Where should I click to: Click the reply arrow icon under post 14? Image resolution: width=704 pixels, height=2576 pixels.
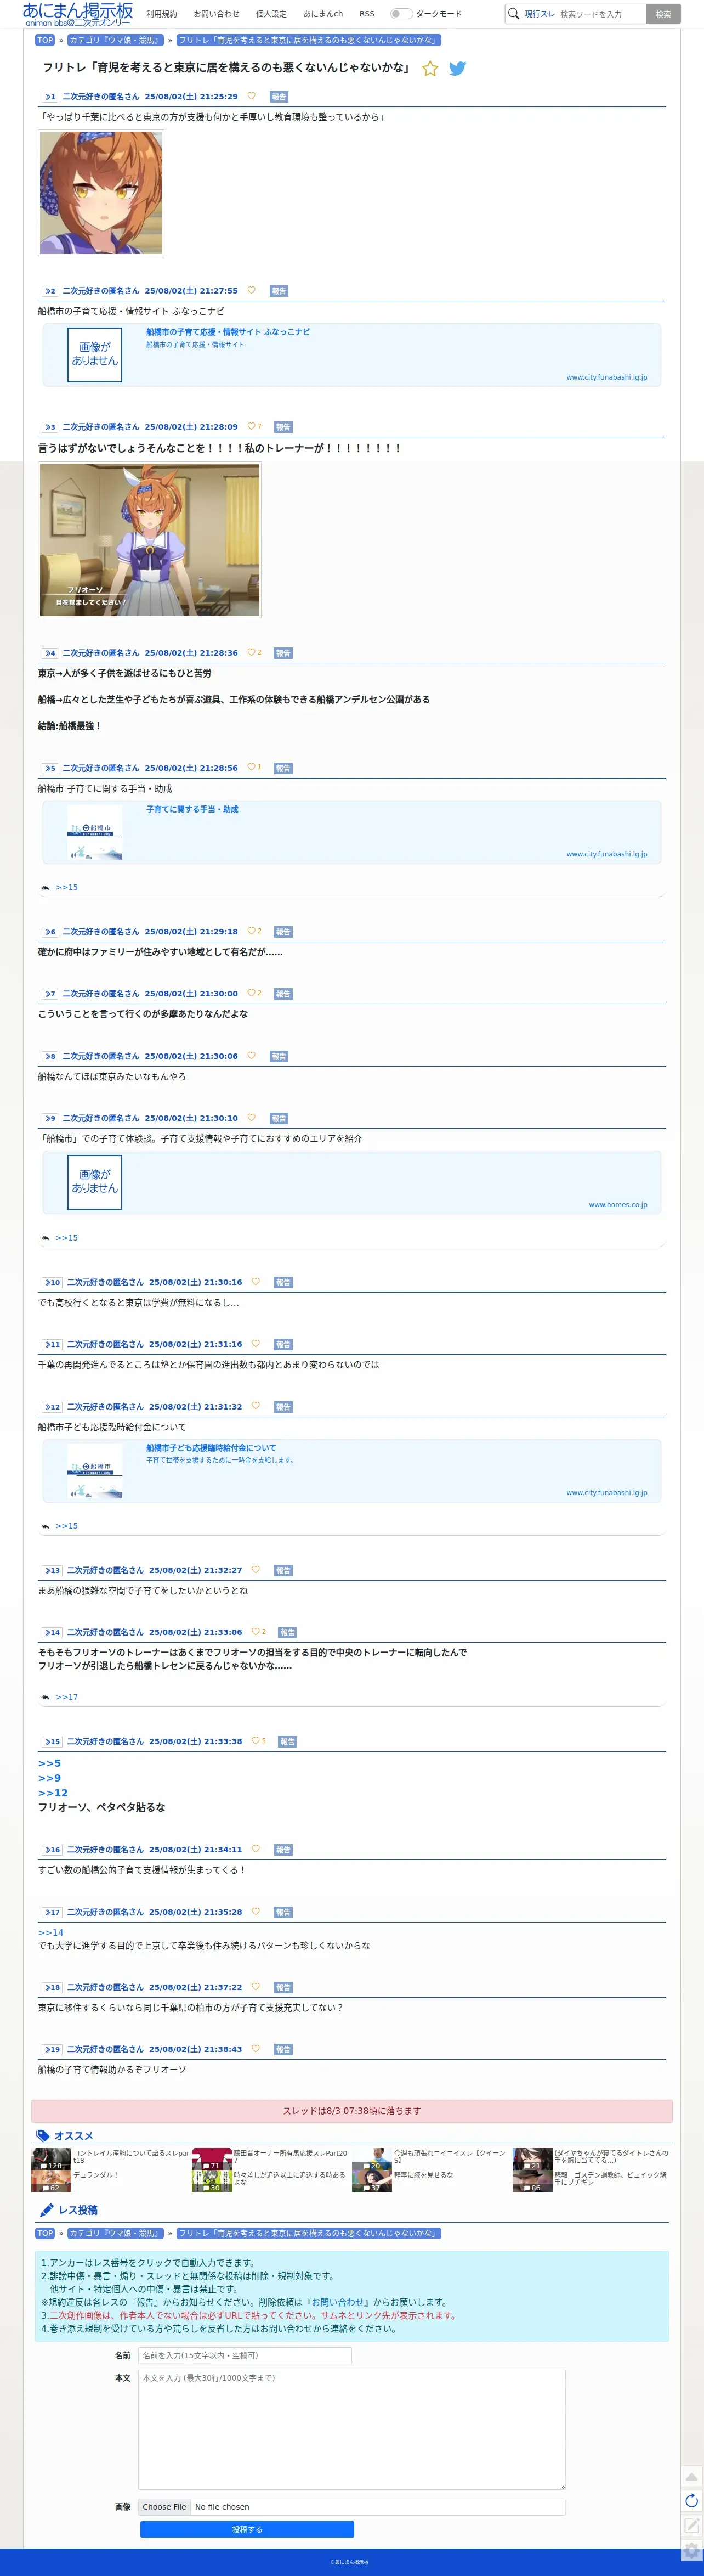click(45, 1697)
